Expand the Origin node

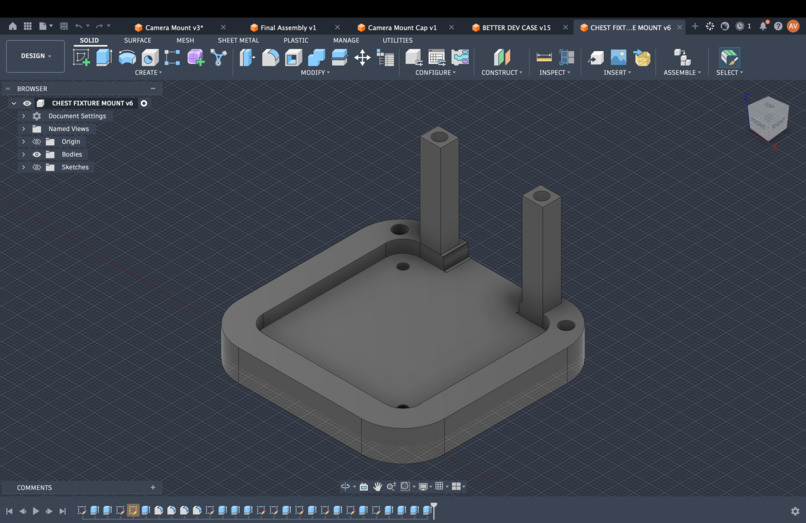(x=23, y=141)
